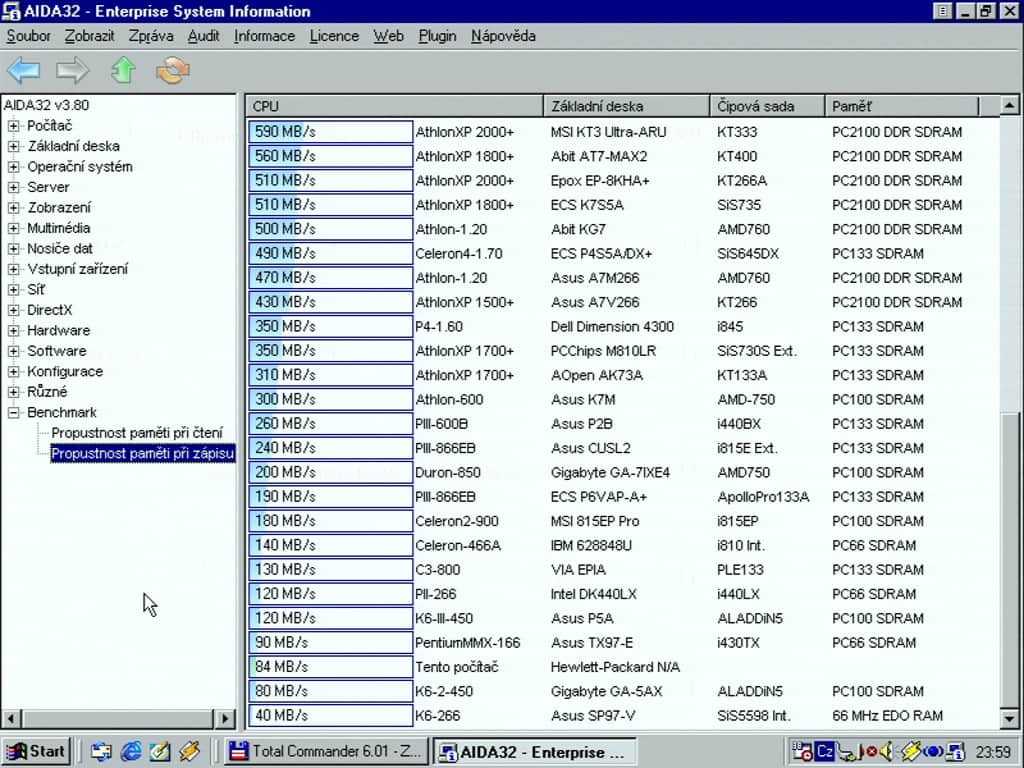Expand the Počítač tree node
The image size is (1024, 768).
click(13, 125)
